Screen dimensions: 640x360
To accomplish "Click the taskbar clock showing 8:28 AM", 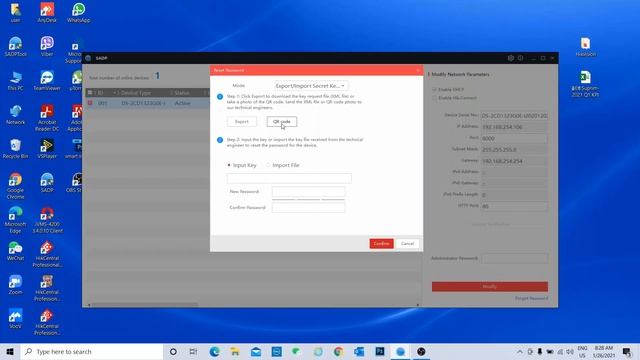I will (x=604, y=351).
